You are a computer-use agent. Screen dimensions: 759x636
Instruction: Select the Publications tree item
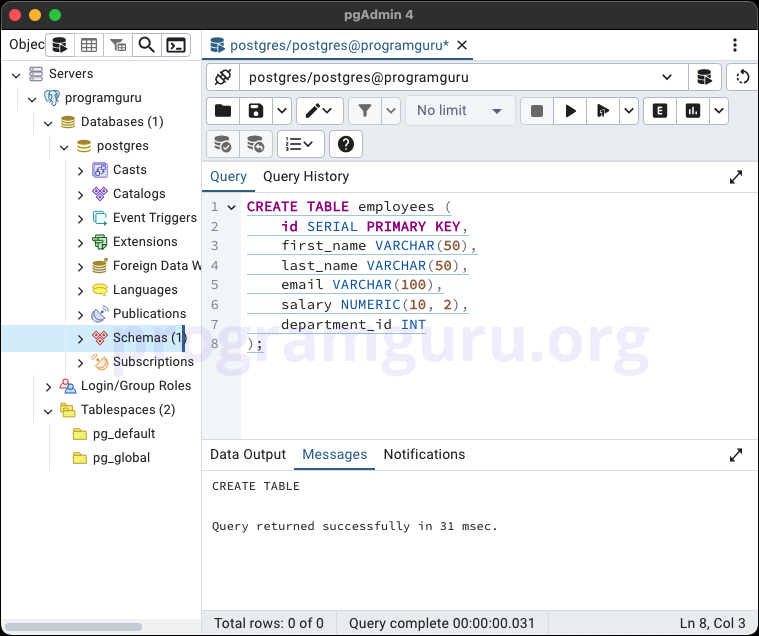[149, 314]
